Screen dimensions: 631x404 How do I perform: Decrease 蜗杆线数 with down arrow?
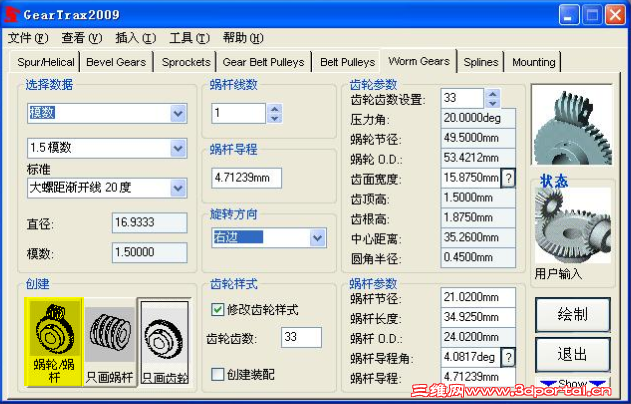(274, 118)
